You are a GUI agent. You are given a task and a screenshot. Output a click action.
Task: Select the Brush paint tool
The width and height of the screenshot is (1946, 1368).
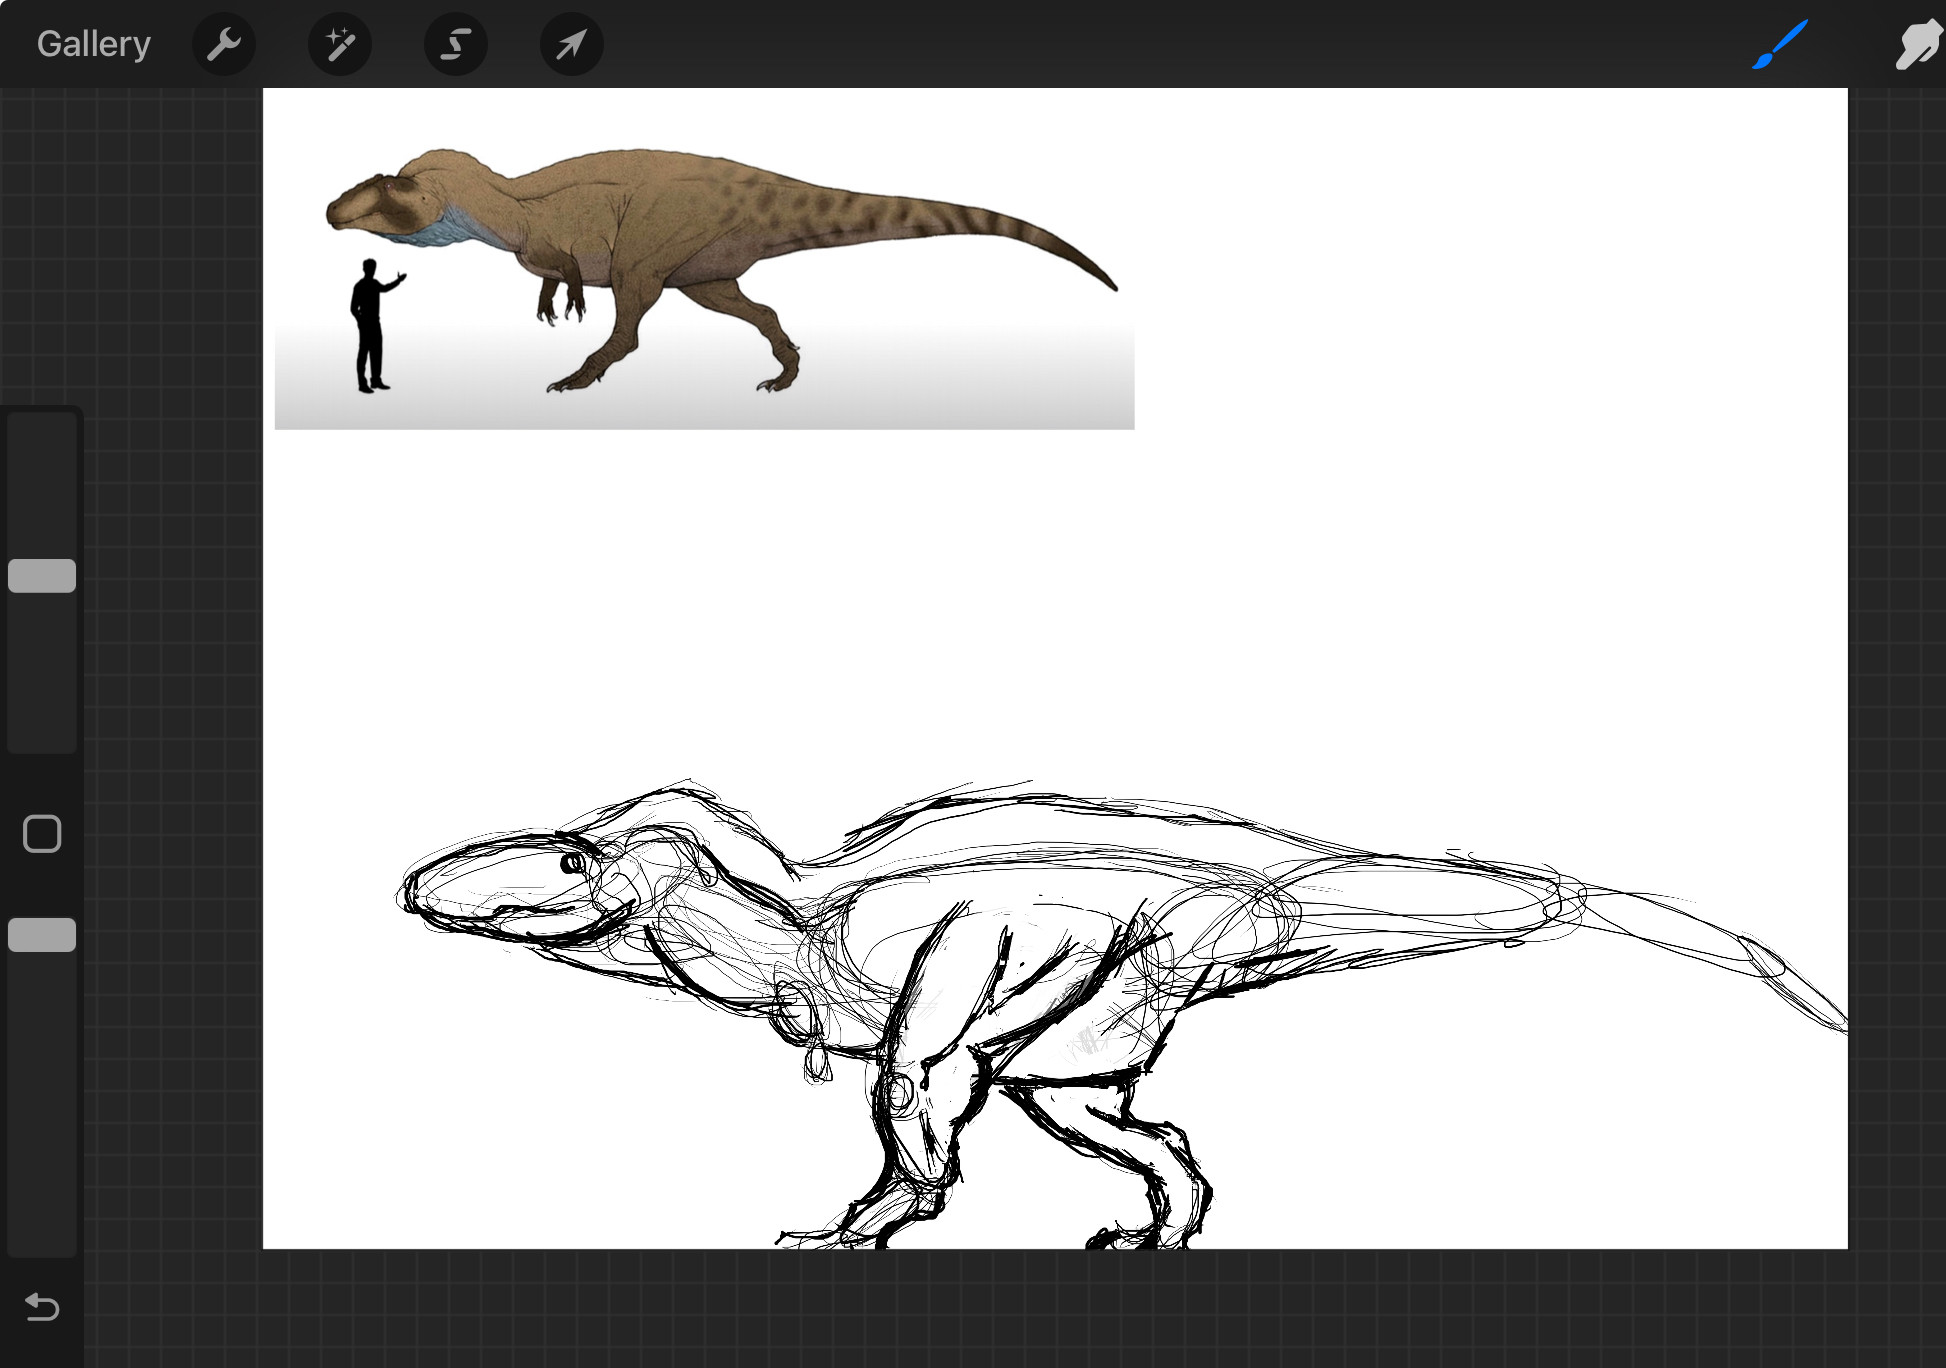tap(1781, 44)
